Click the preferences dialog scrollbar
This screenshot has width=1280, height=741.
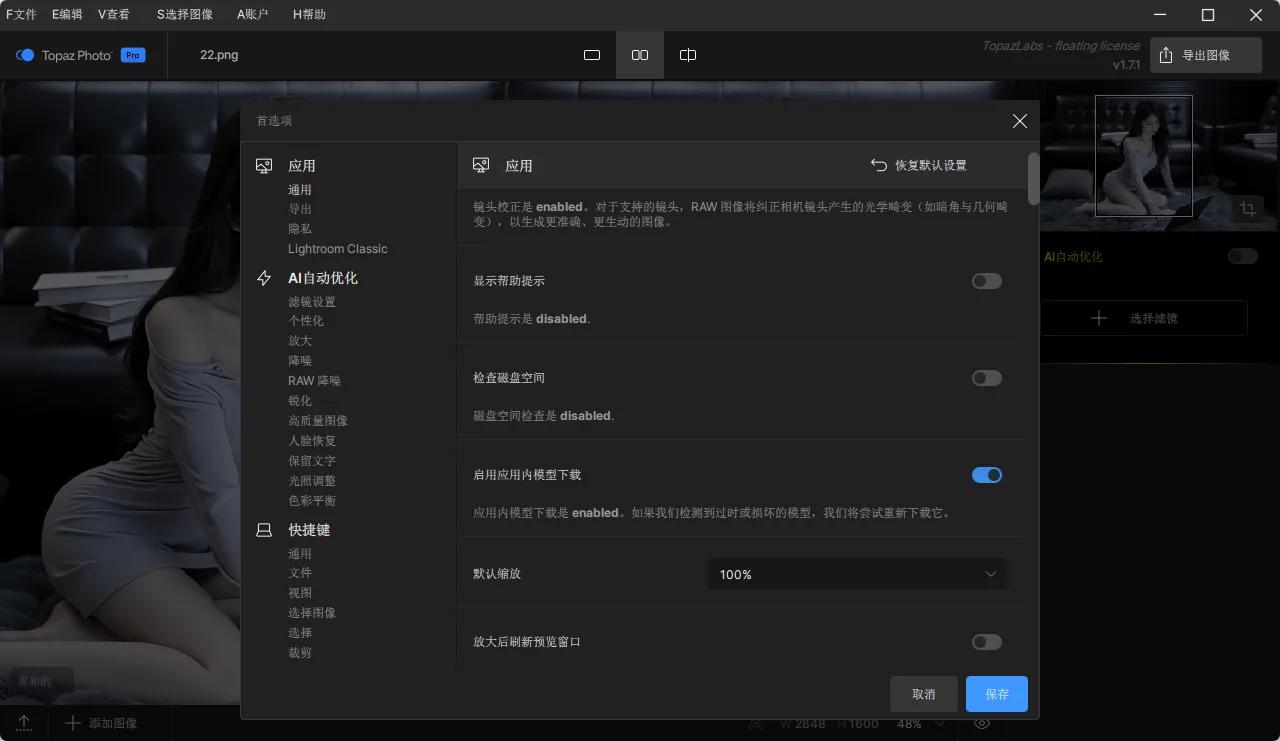coord(1034,178)
